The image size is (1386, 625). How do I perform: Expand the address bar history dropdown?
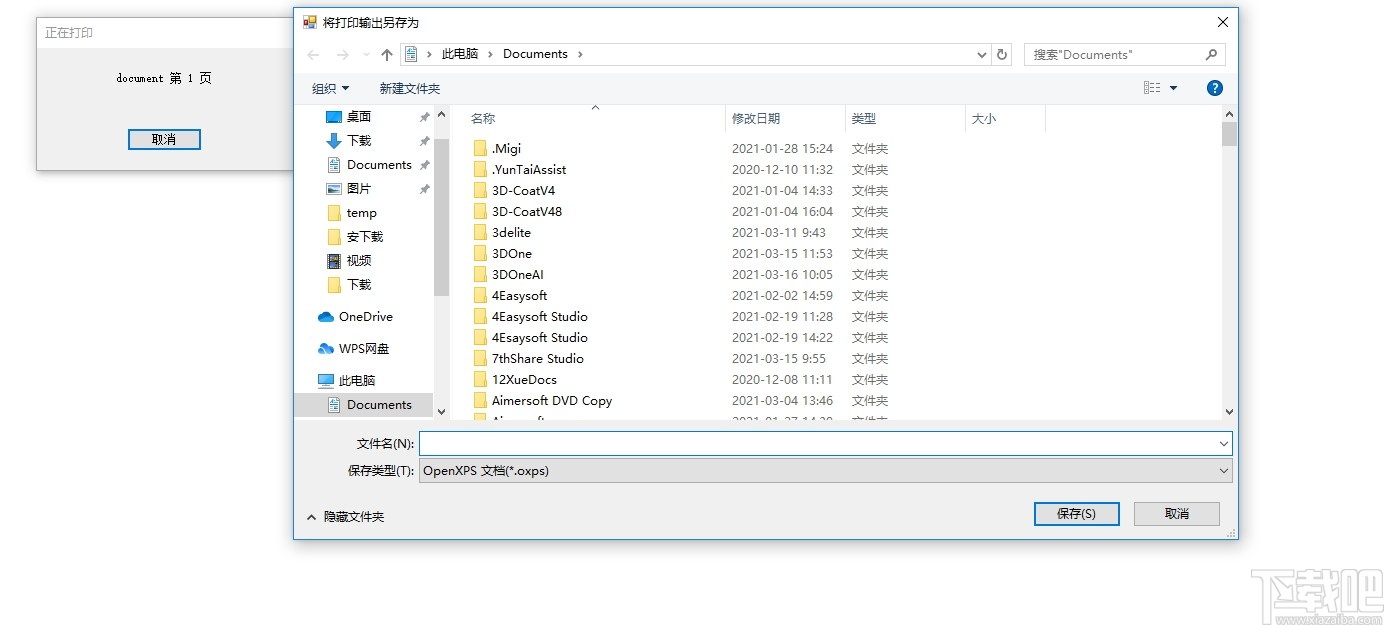[982, 55]
